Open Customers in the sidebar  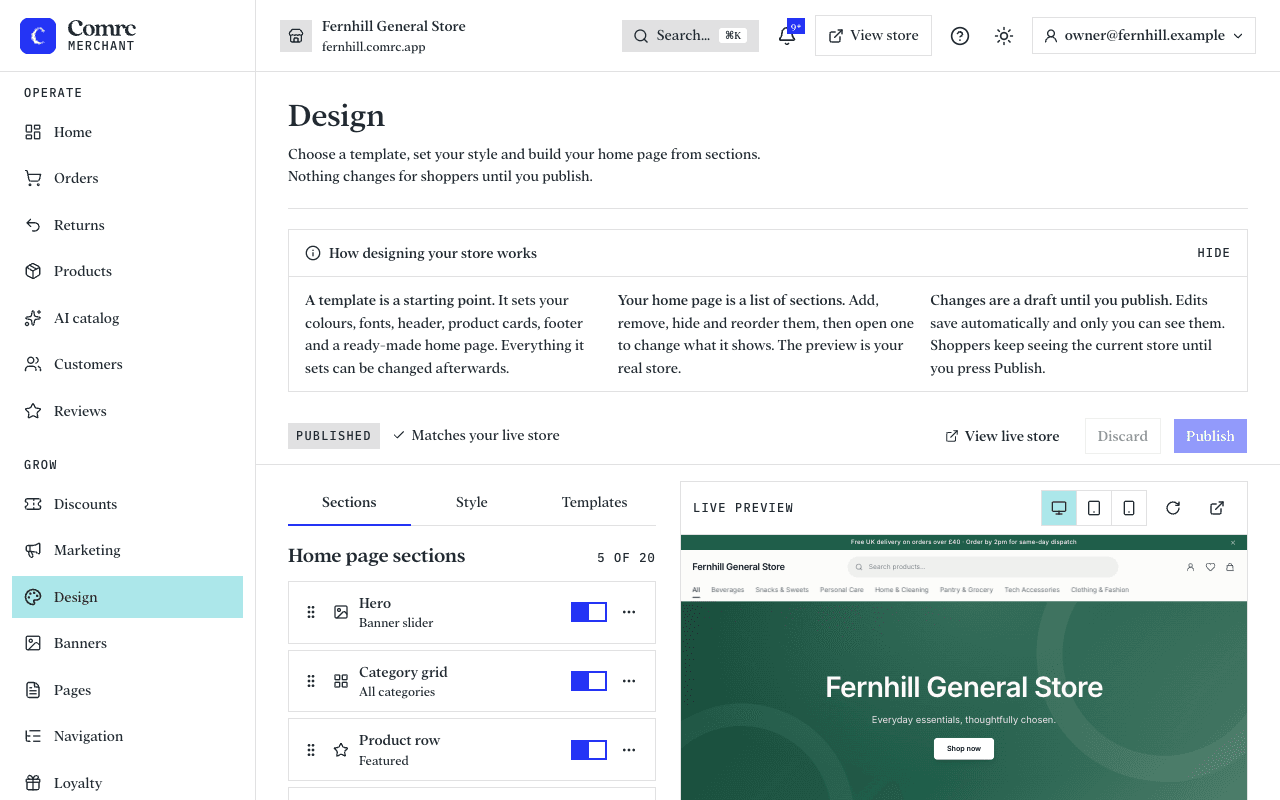tap(128, 364)
